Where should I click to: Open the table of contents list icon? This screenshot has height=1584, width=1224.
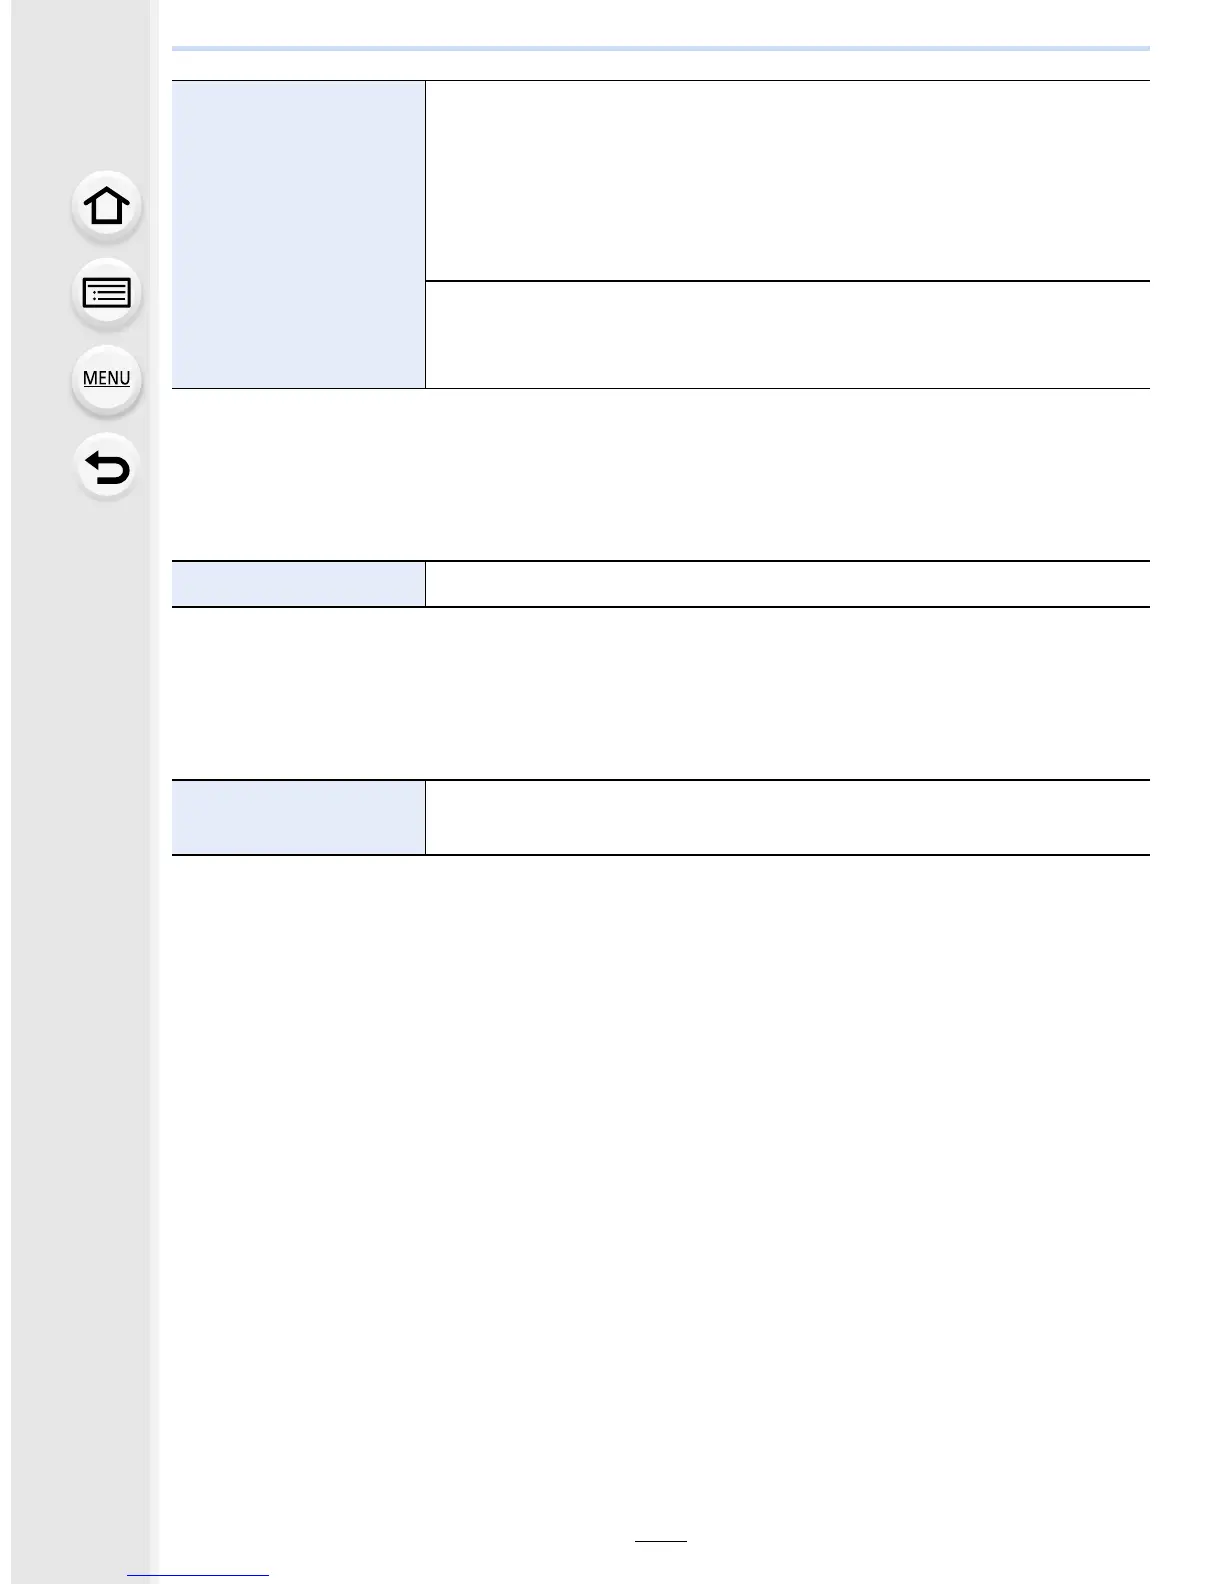pos(106,293)
